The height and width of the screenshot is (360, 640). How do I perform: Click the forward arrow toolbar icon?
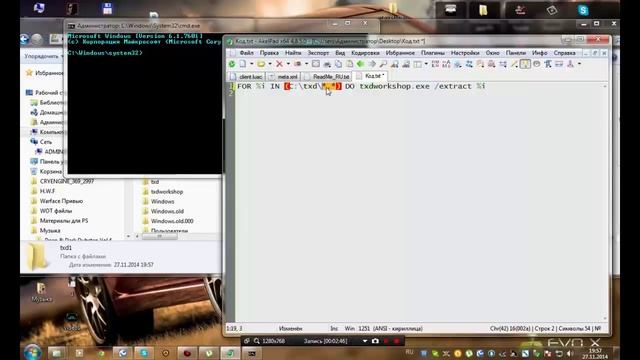(372, 64)
